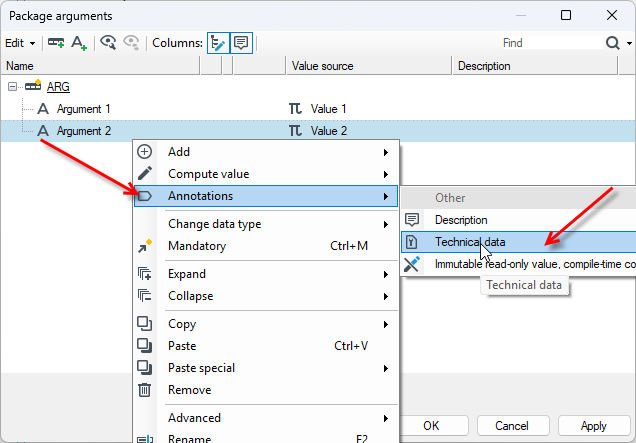This screenshot has width=636, height=443.
Task: Click the add argument group toolbar icon
Action: [56, 43]
